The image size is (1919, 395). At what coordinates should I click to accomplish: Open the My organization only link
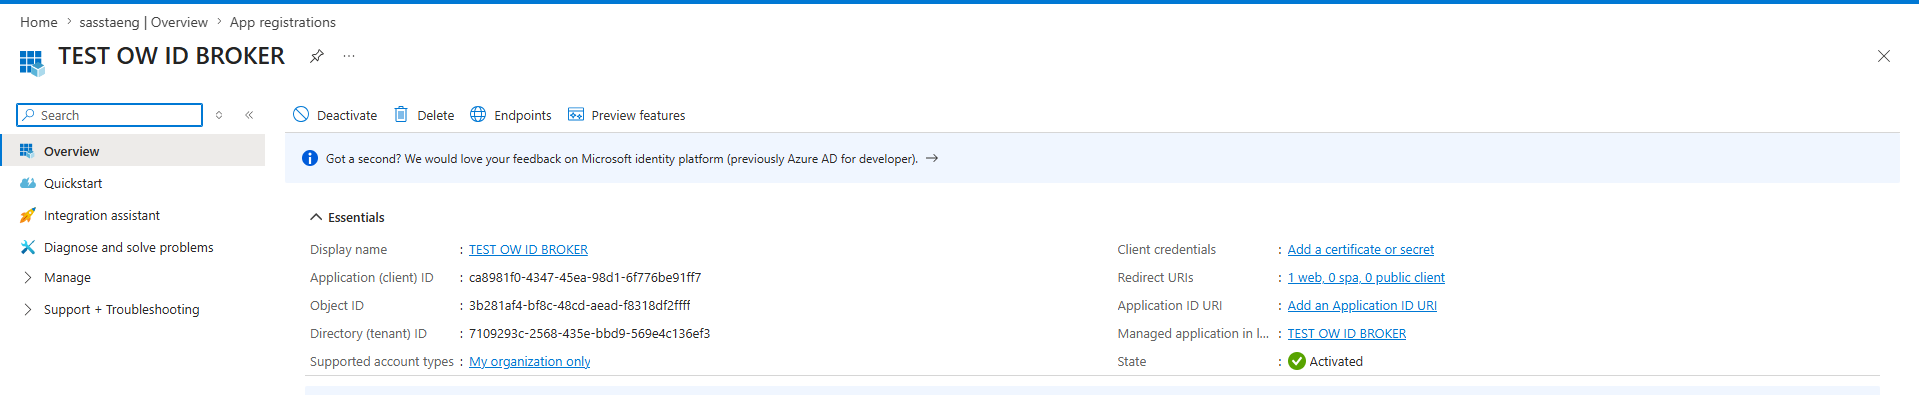530,362
